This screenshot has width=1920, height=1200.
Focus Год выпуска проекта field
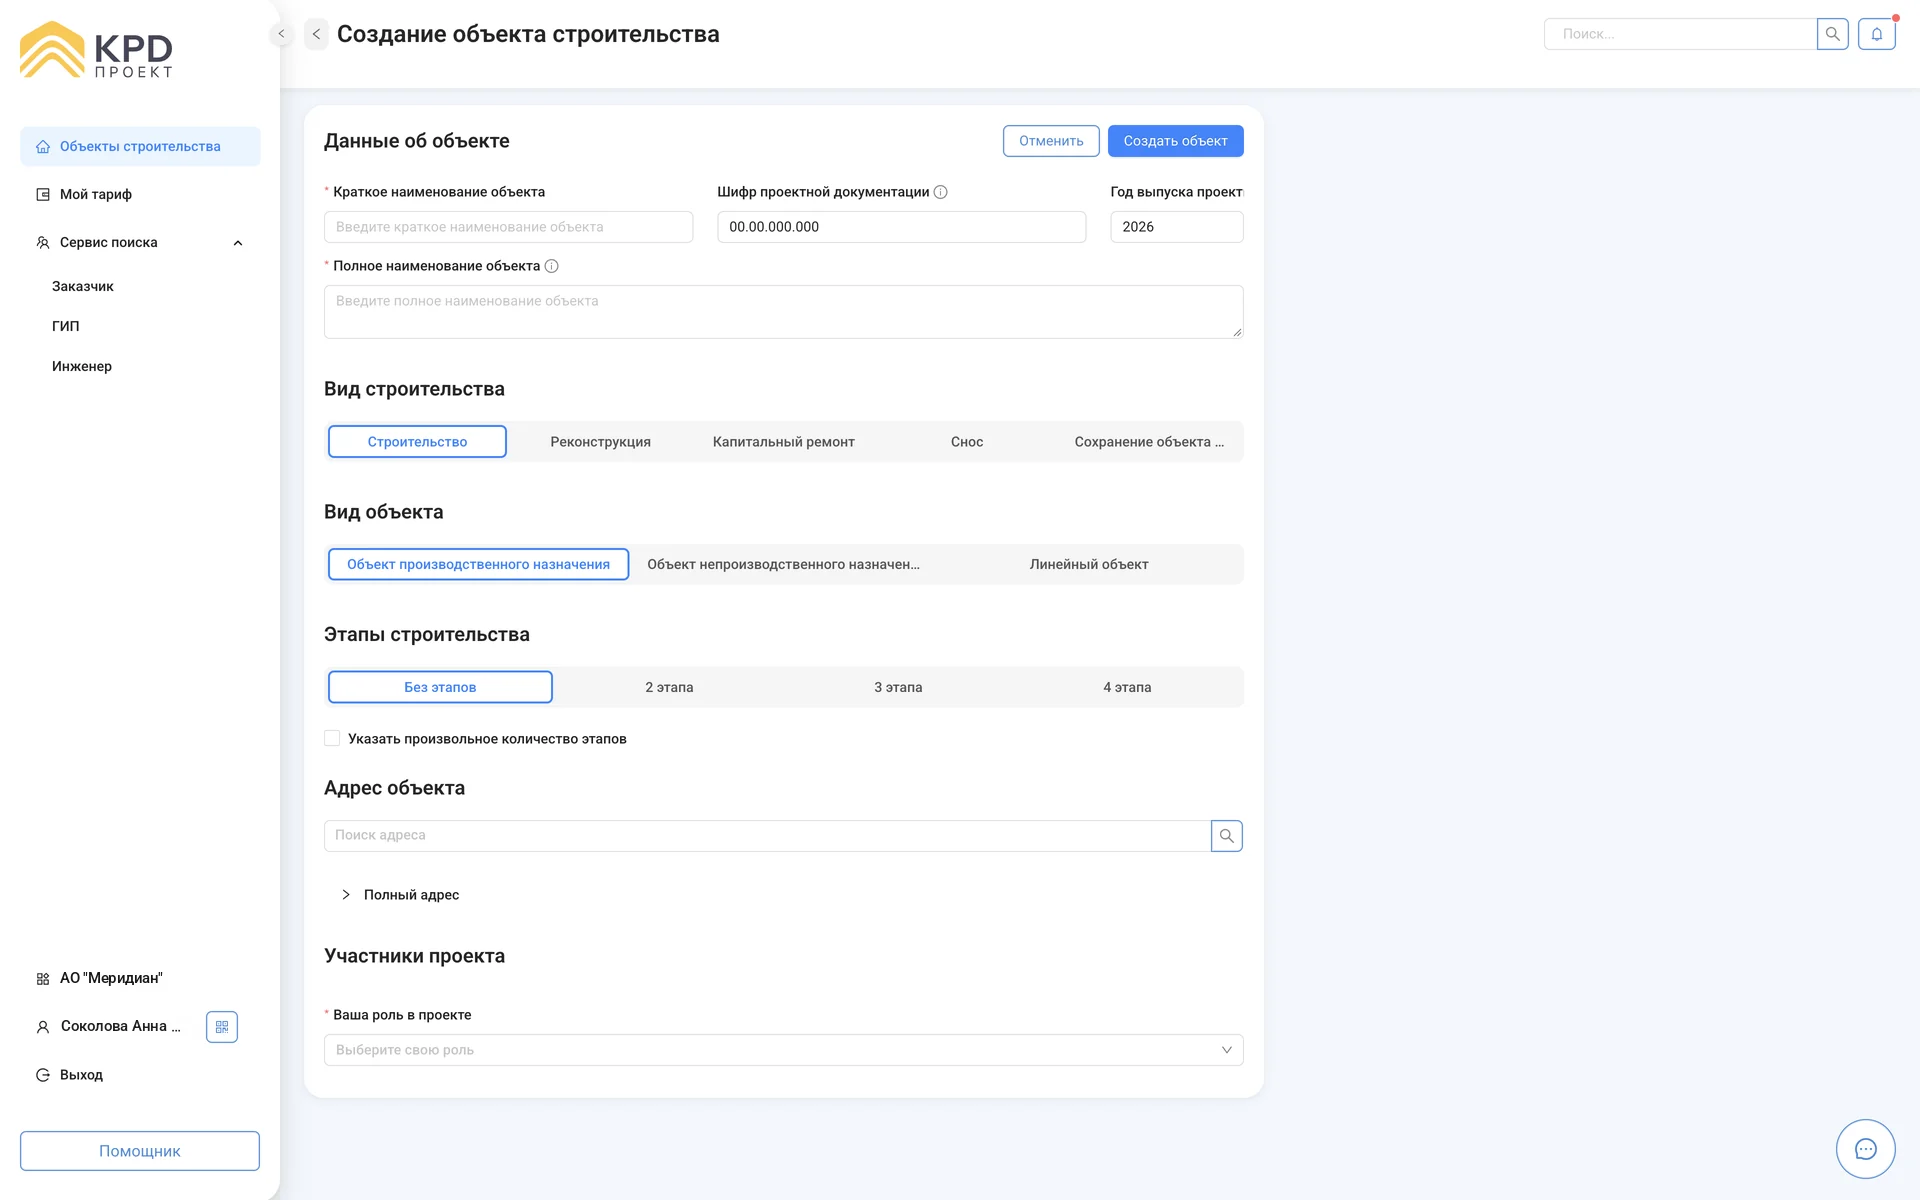tap(1176, 227)
